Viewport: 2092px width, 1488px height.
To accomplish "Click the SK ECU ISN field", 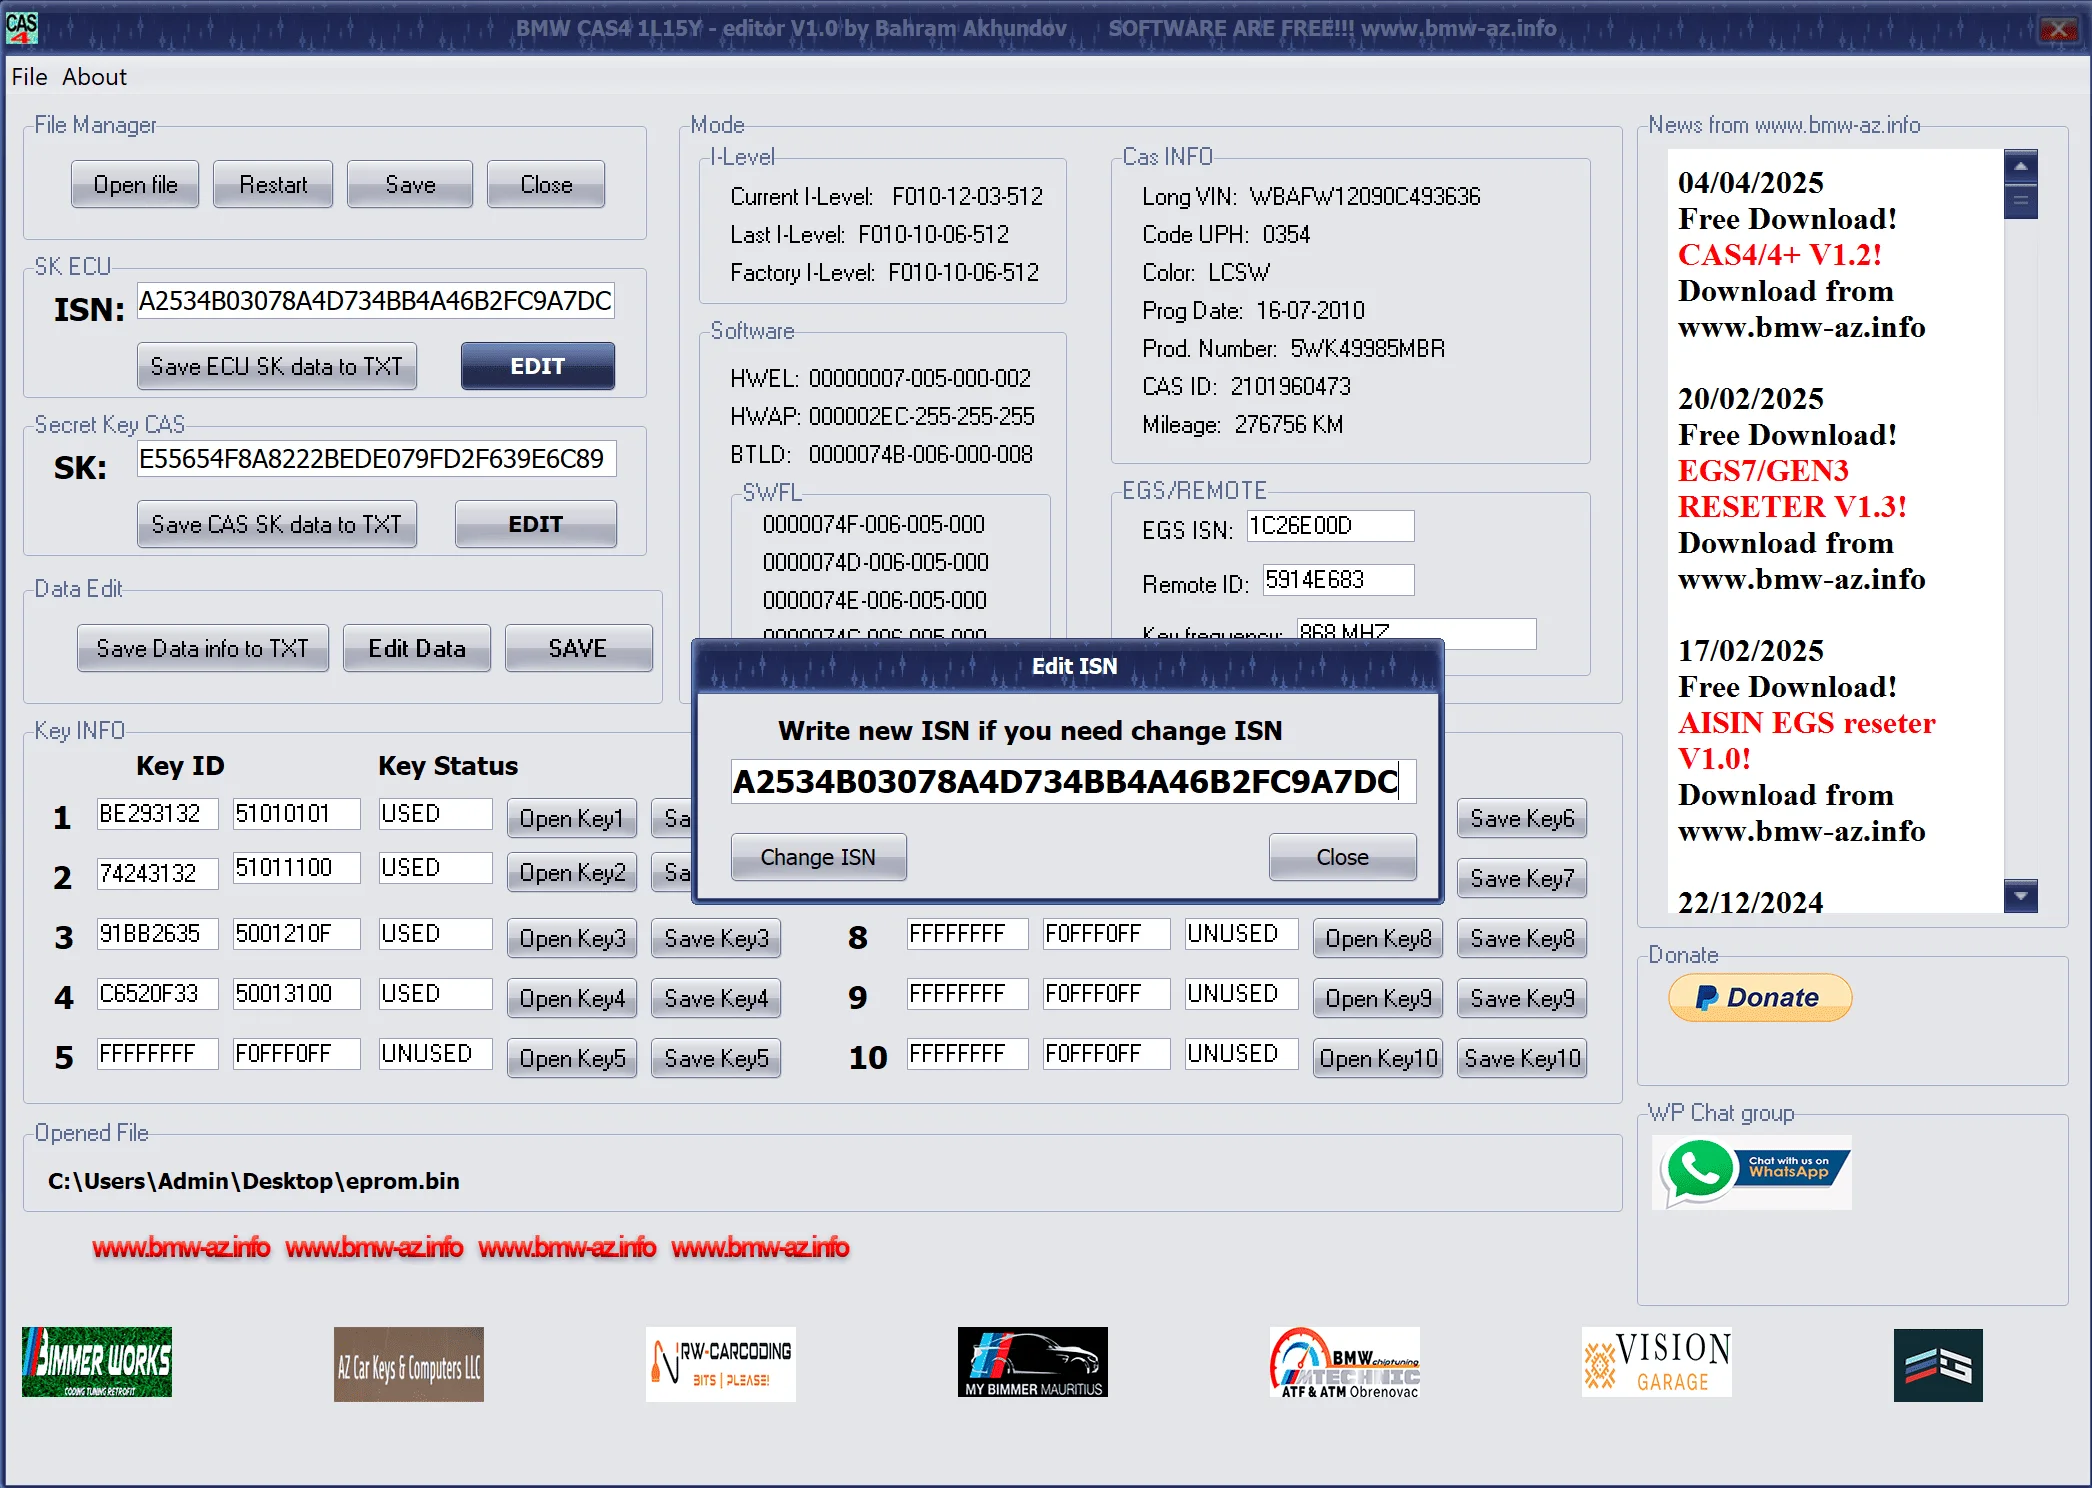I will click(x=375, y=301).
